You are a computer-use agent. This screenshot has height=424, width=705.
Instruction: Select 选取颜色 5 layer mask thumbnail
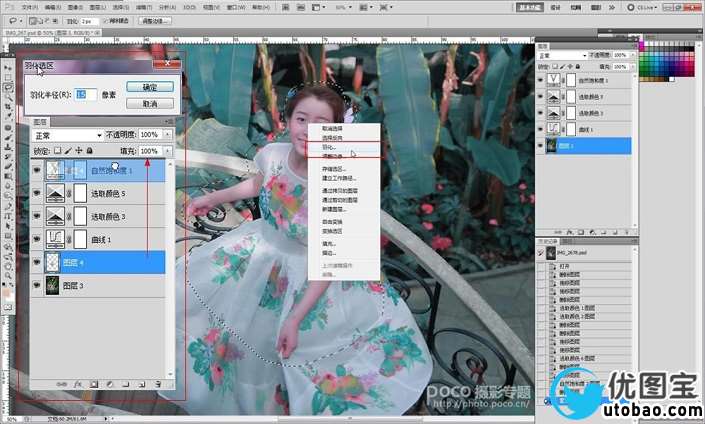coord(80,193)
